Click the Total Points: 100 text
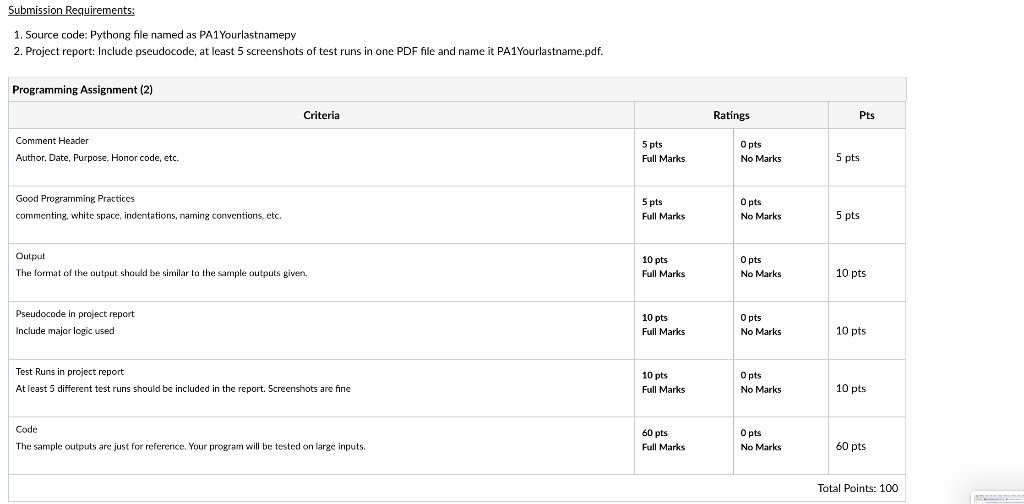 (857, 488)
